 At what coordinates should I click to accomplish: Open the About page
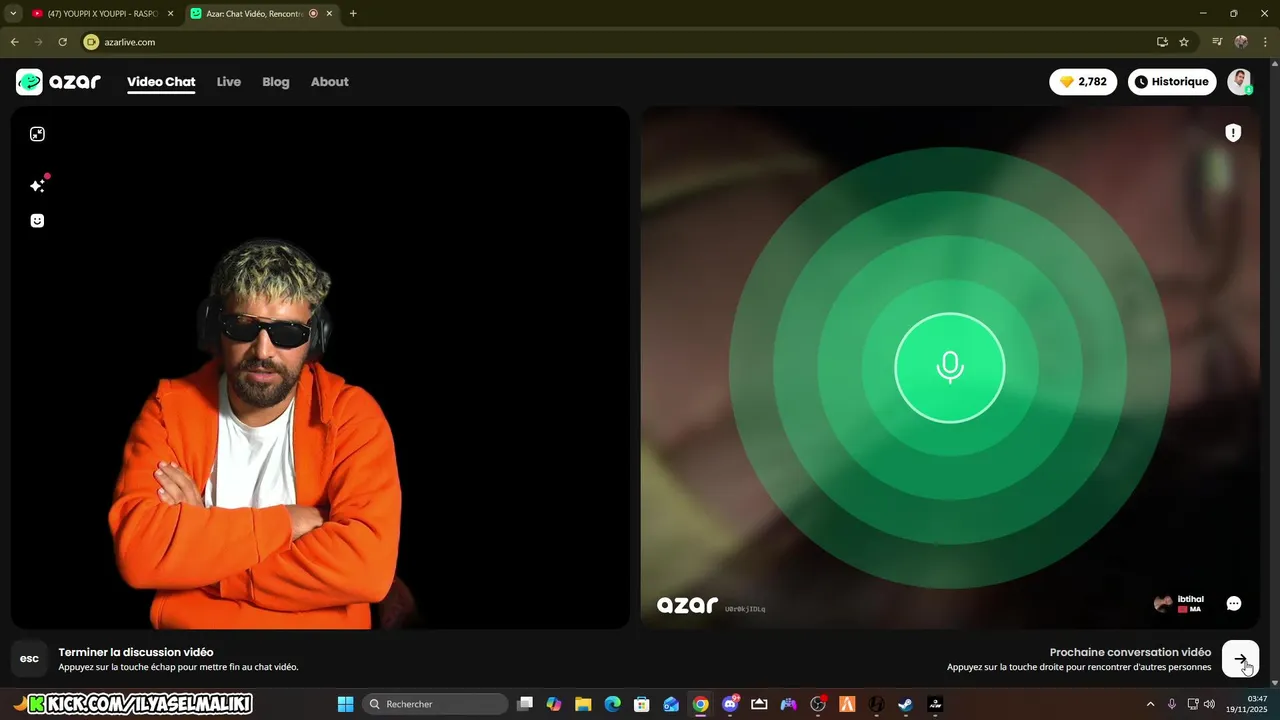coord(330,82)
